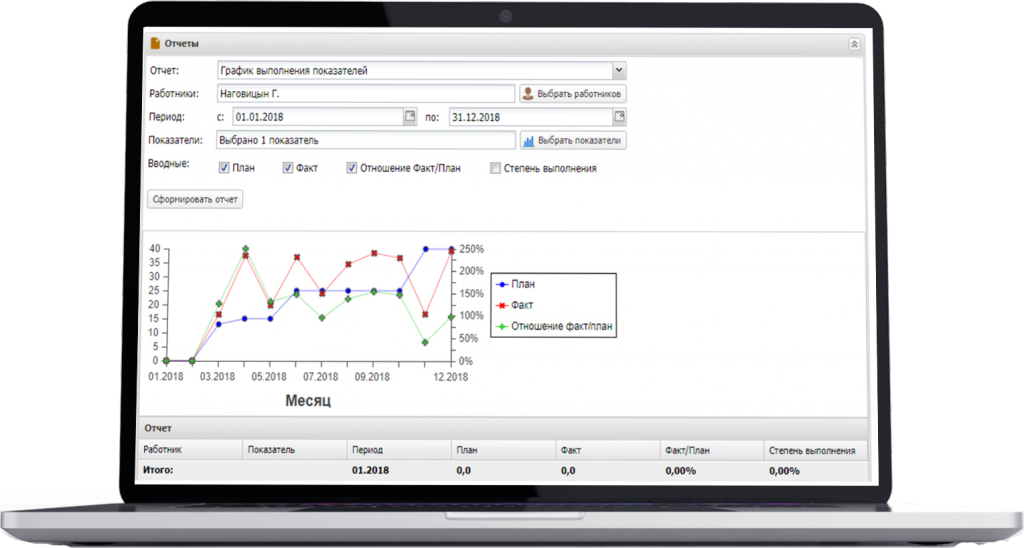Click the end date field 31.12.2018
This screenshot has width=1024, height=548.
click(x=531, y=117)
